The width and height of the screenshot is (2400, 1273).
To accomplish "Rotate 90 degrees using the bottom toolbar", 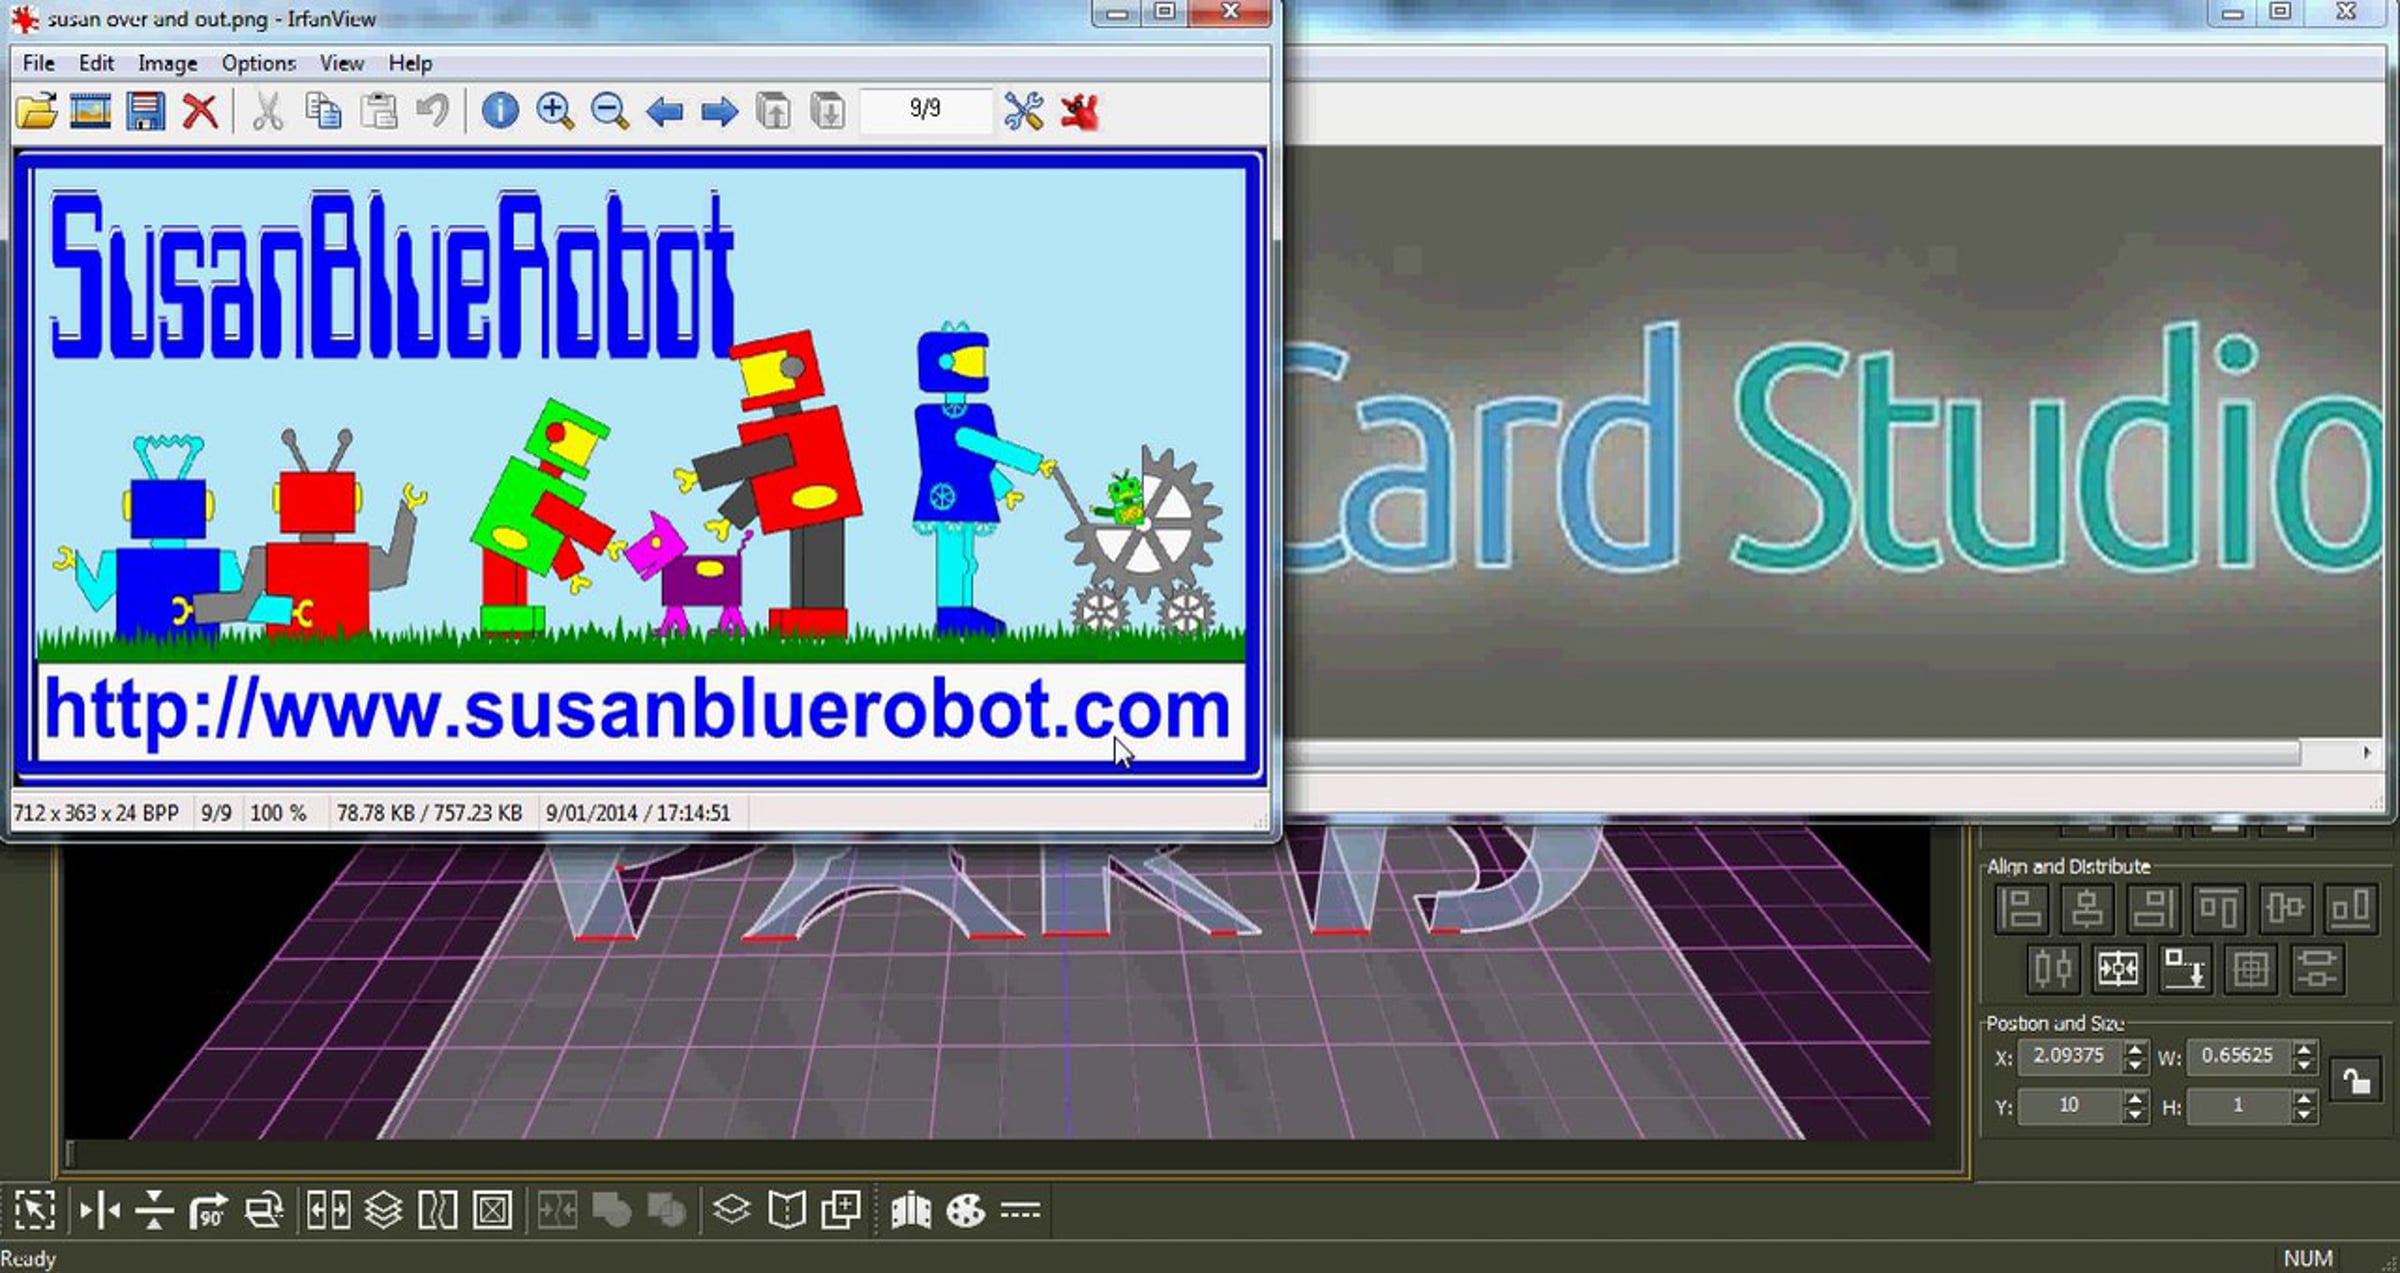I will [208, 1211].
